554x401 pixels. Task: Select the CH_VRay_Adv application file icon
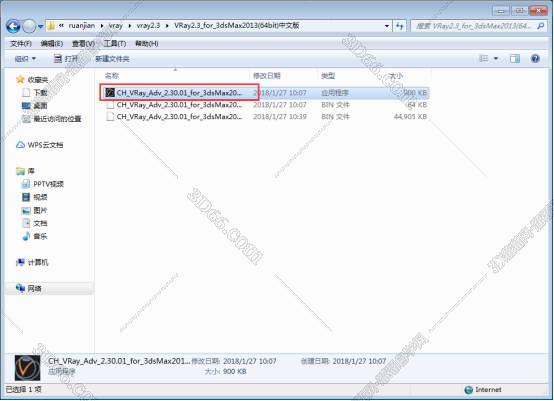[110, 93]
